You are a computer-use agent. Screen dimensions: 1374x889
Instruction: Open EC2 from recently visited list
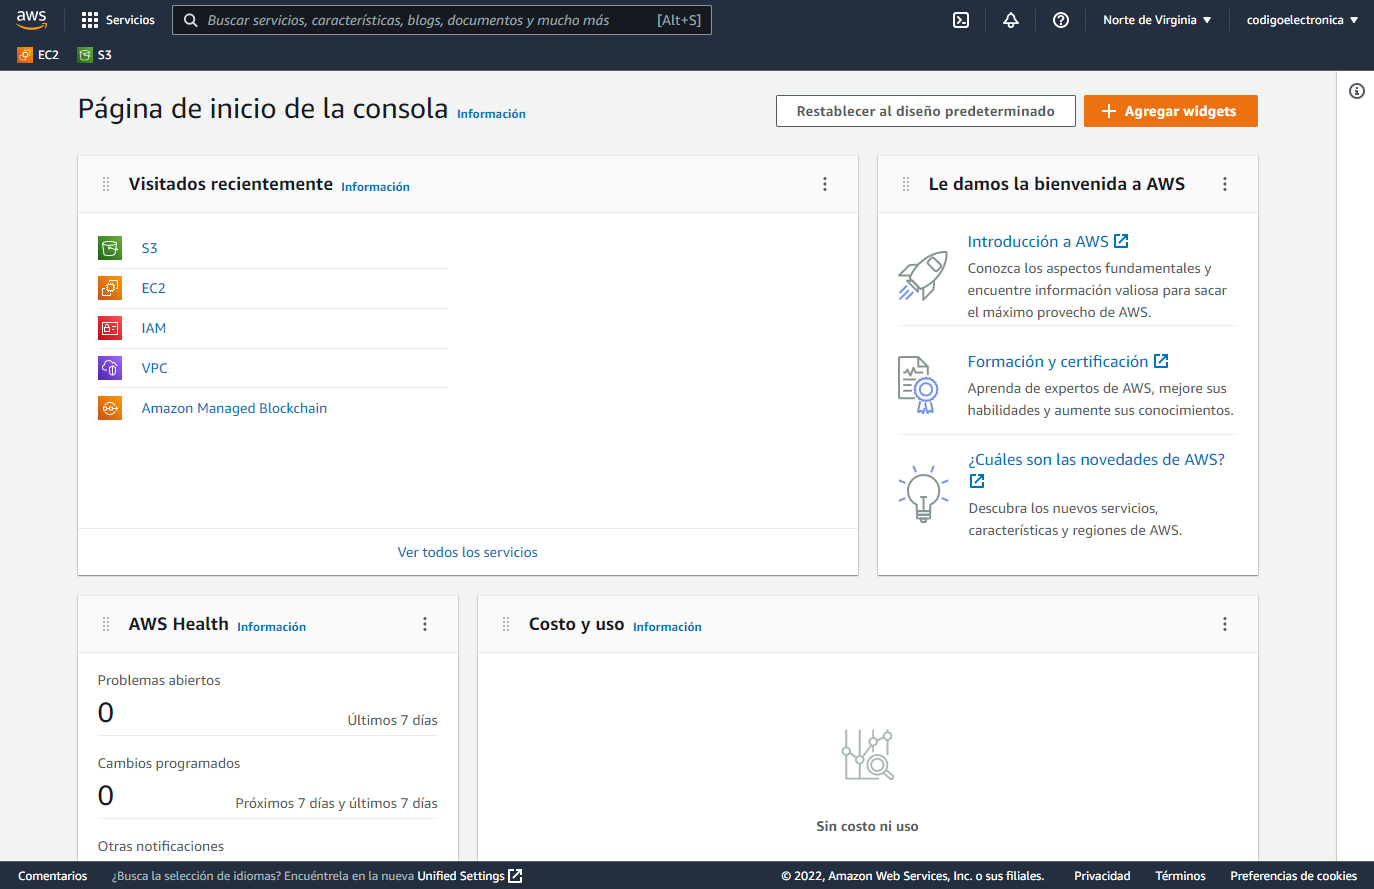tap(153, 288)
